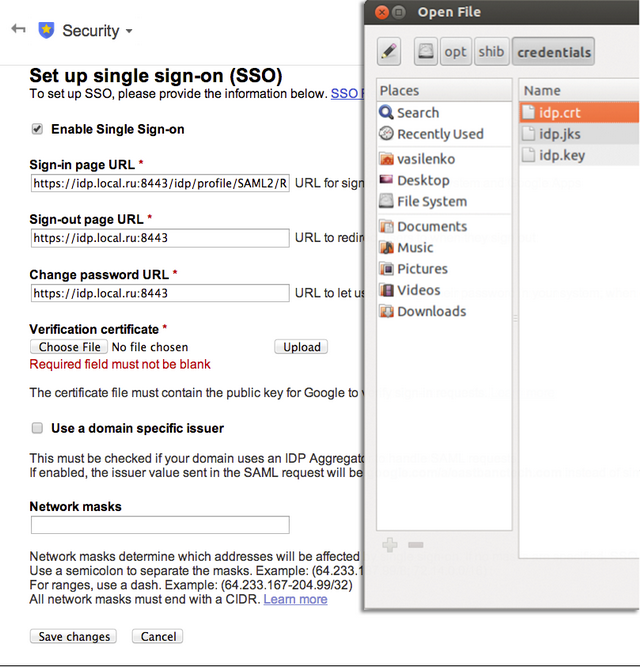Click the Places column header
Screen dimensions: 640x667
(x=444, y=90)
